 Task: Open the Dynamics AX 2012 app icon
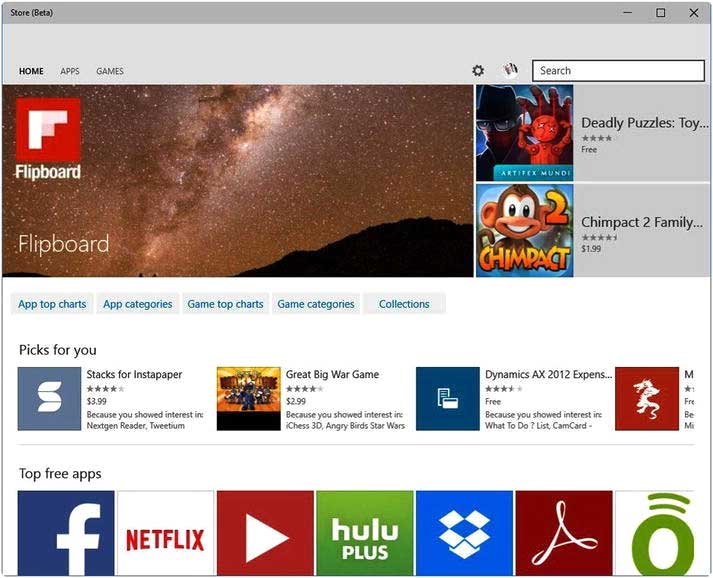(447, 398)
